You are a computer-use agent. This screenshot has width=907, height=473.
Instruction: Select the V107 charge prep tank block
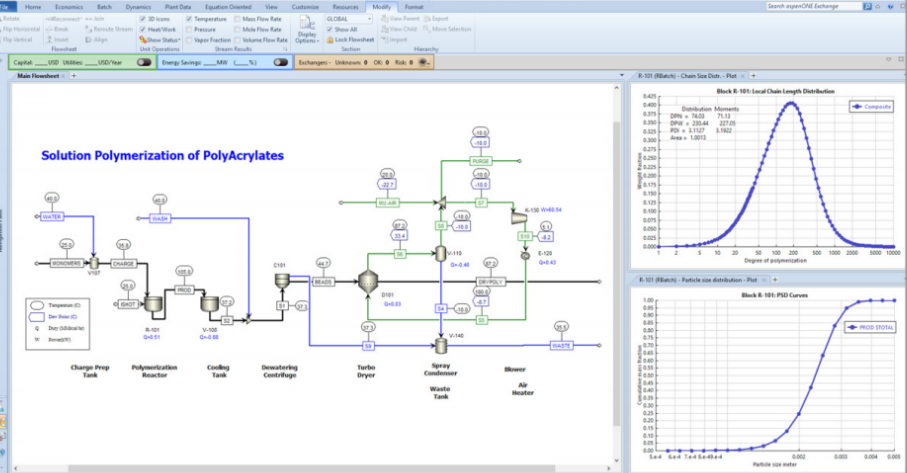(x=94, y=263)
